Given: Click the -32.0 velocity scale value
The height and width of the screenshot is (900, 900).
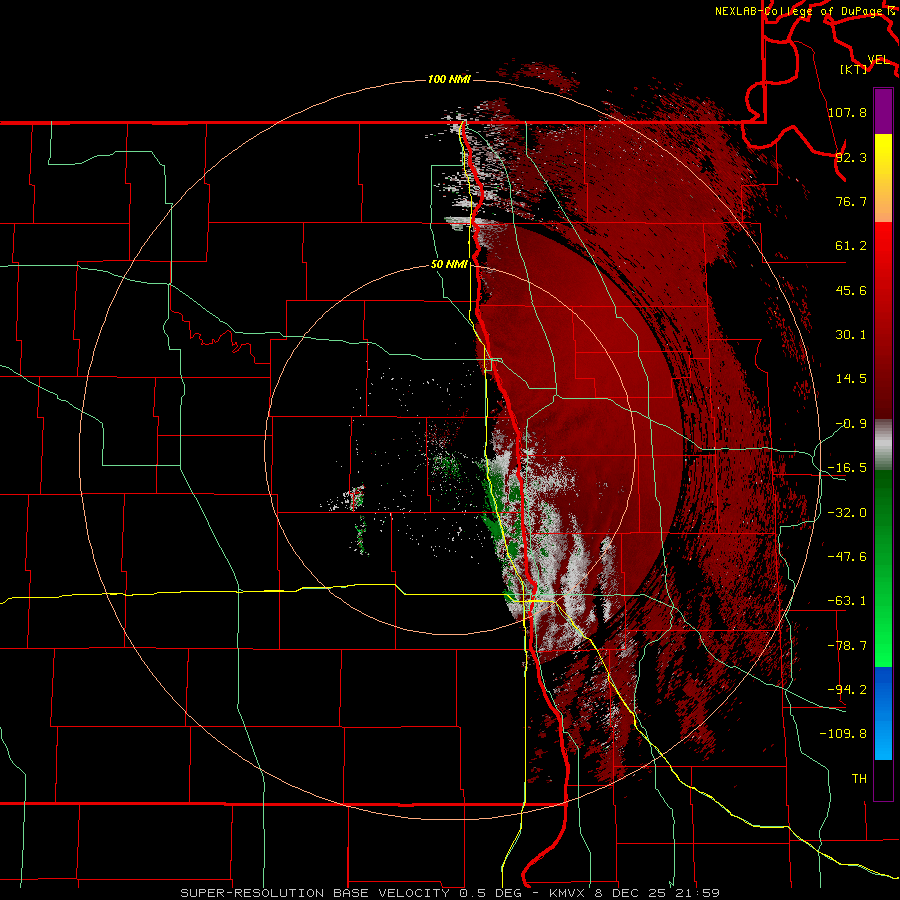Looking at the screenshot, I should [x=847, y=513].
